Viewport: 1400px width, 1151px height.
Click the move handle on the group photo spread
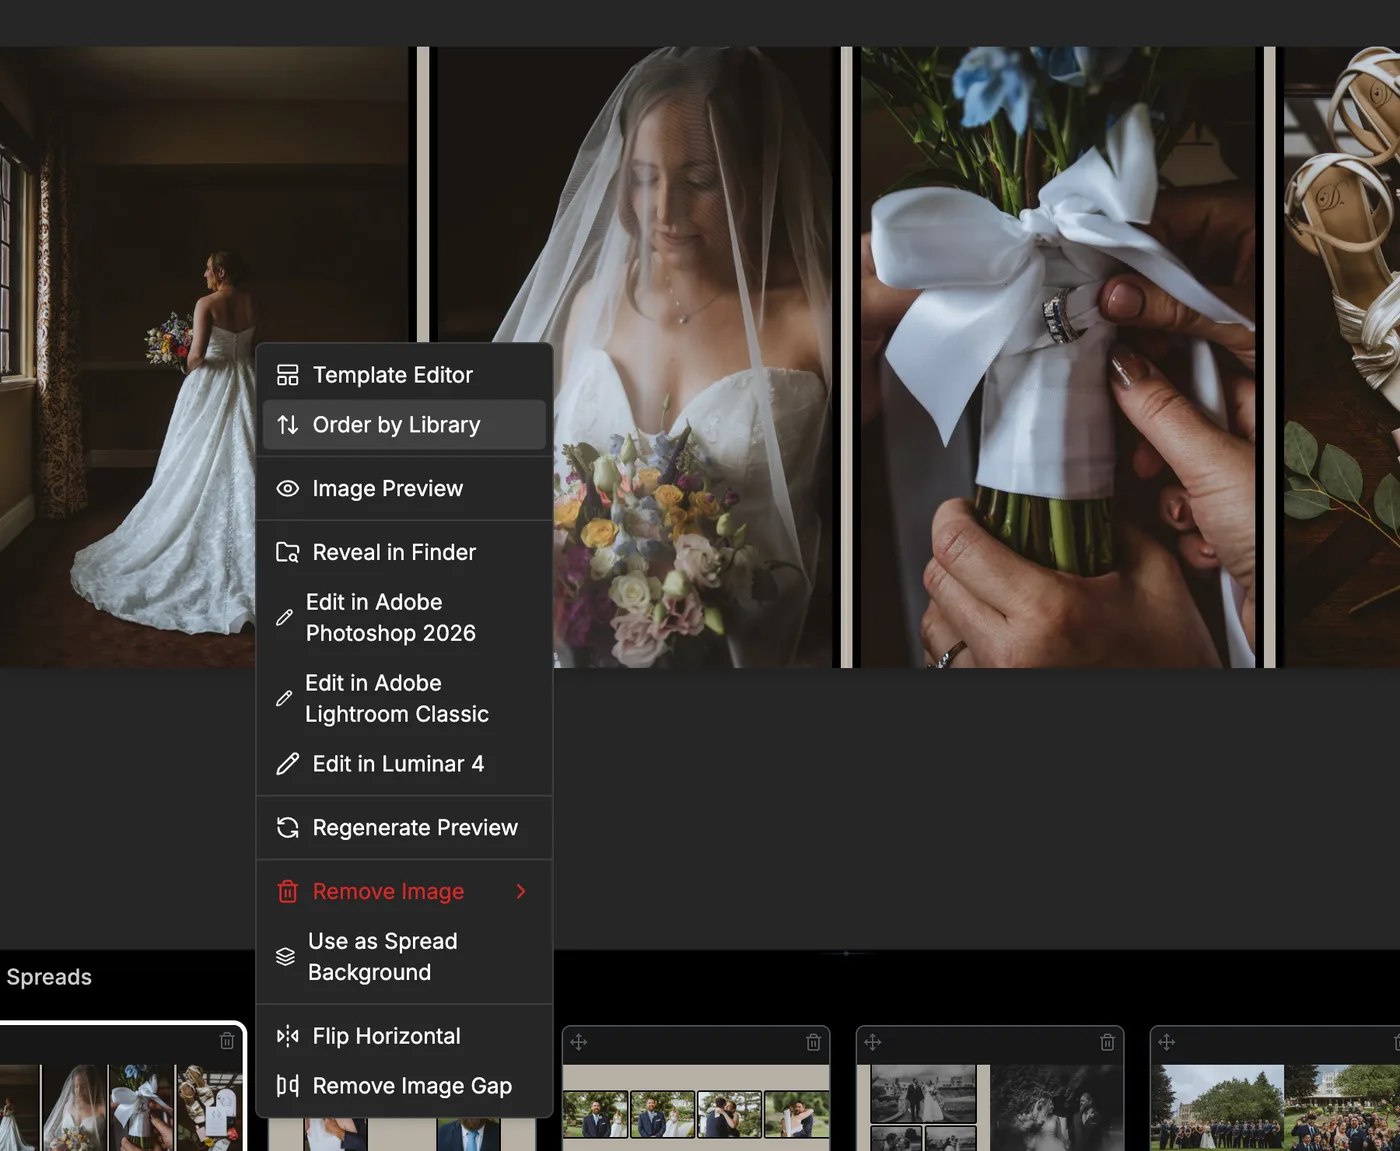1166,1042
